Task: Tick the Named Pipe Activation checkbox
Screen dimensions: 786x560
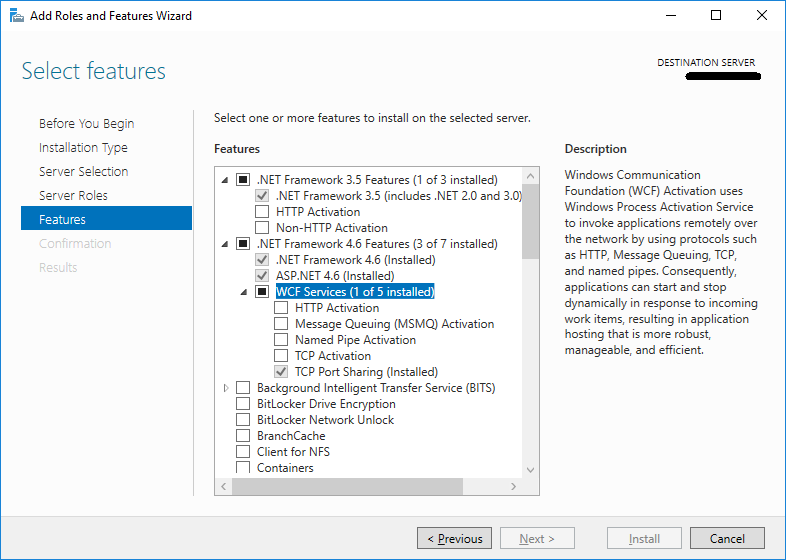Action: [281, 340]
